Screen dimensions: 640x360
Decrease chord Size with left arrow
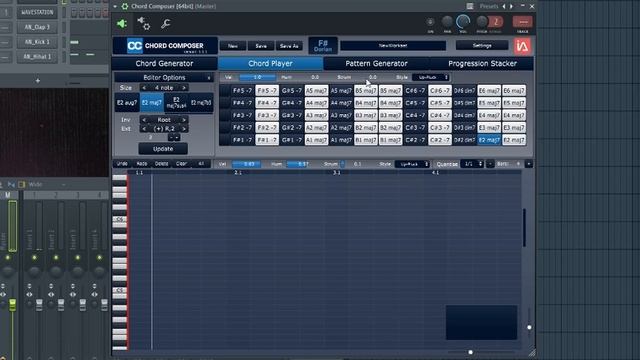(x=144, y=88)
